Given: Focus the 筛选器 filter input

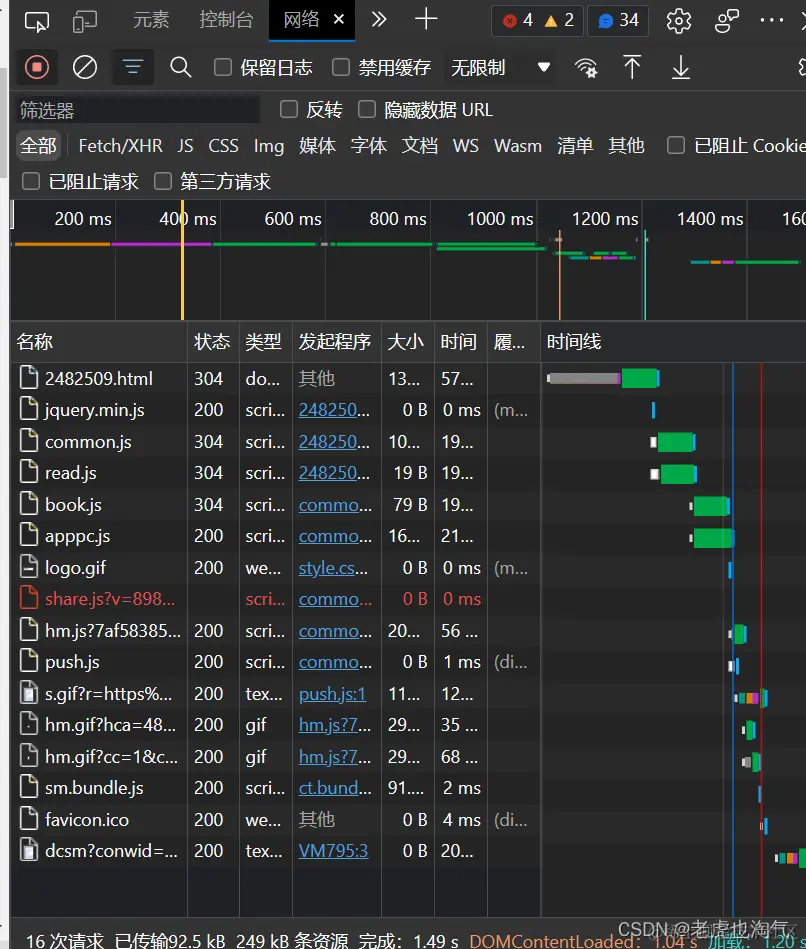Looking at the screenshot, I should pos(138,110).
